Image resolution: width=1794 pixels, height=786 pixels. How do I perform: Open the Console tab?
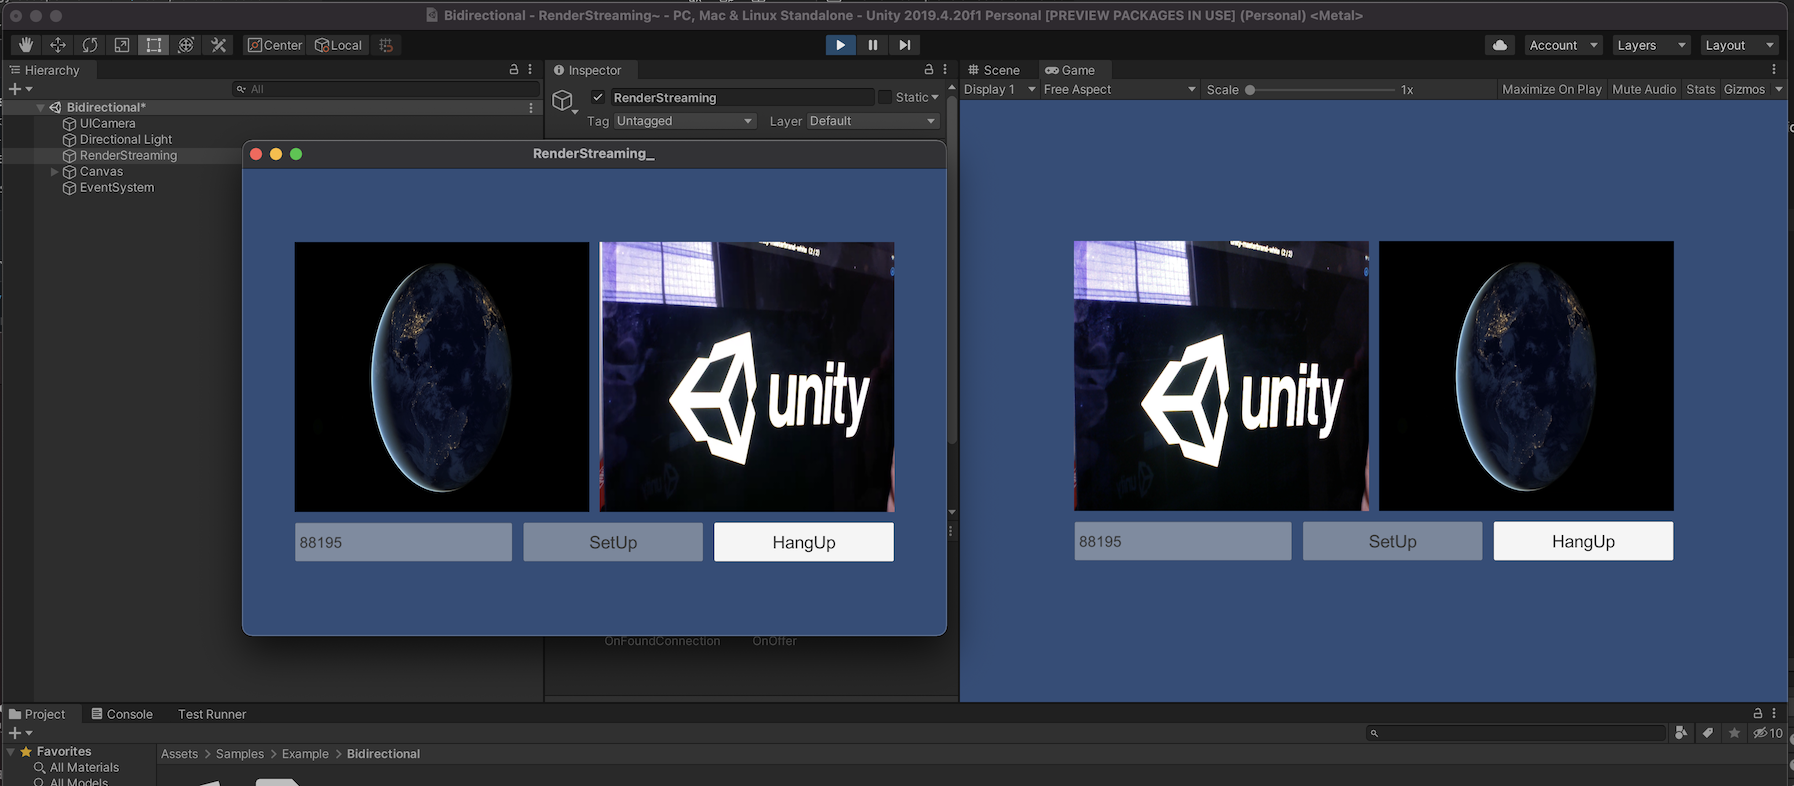[122, 714]
